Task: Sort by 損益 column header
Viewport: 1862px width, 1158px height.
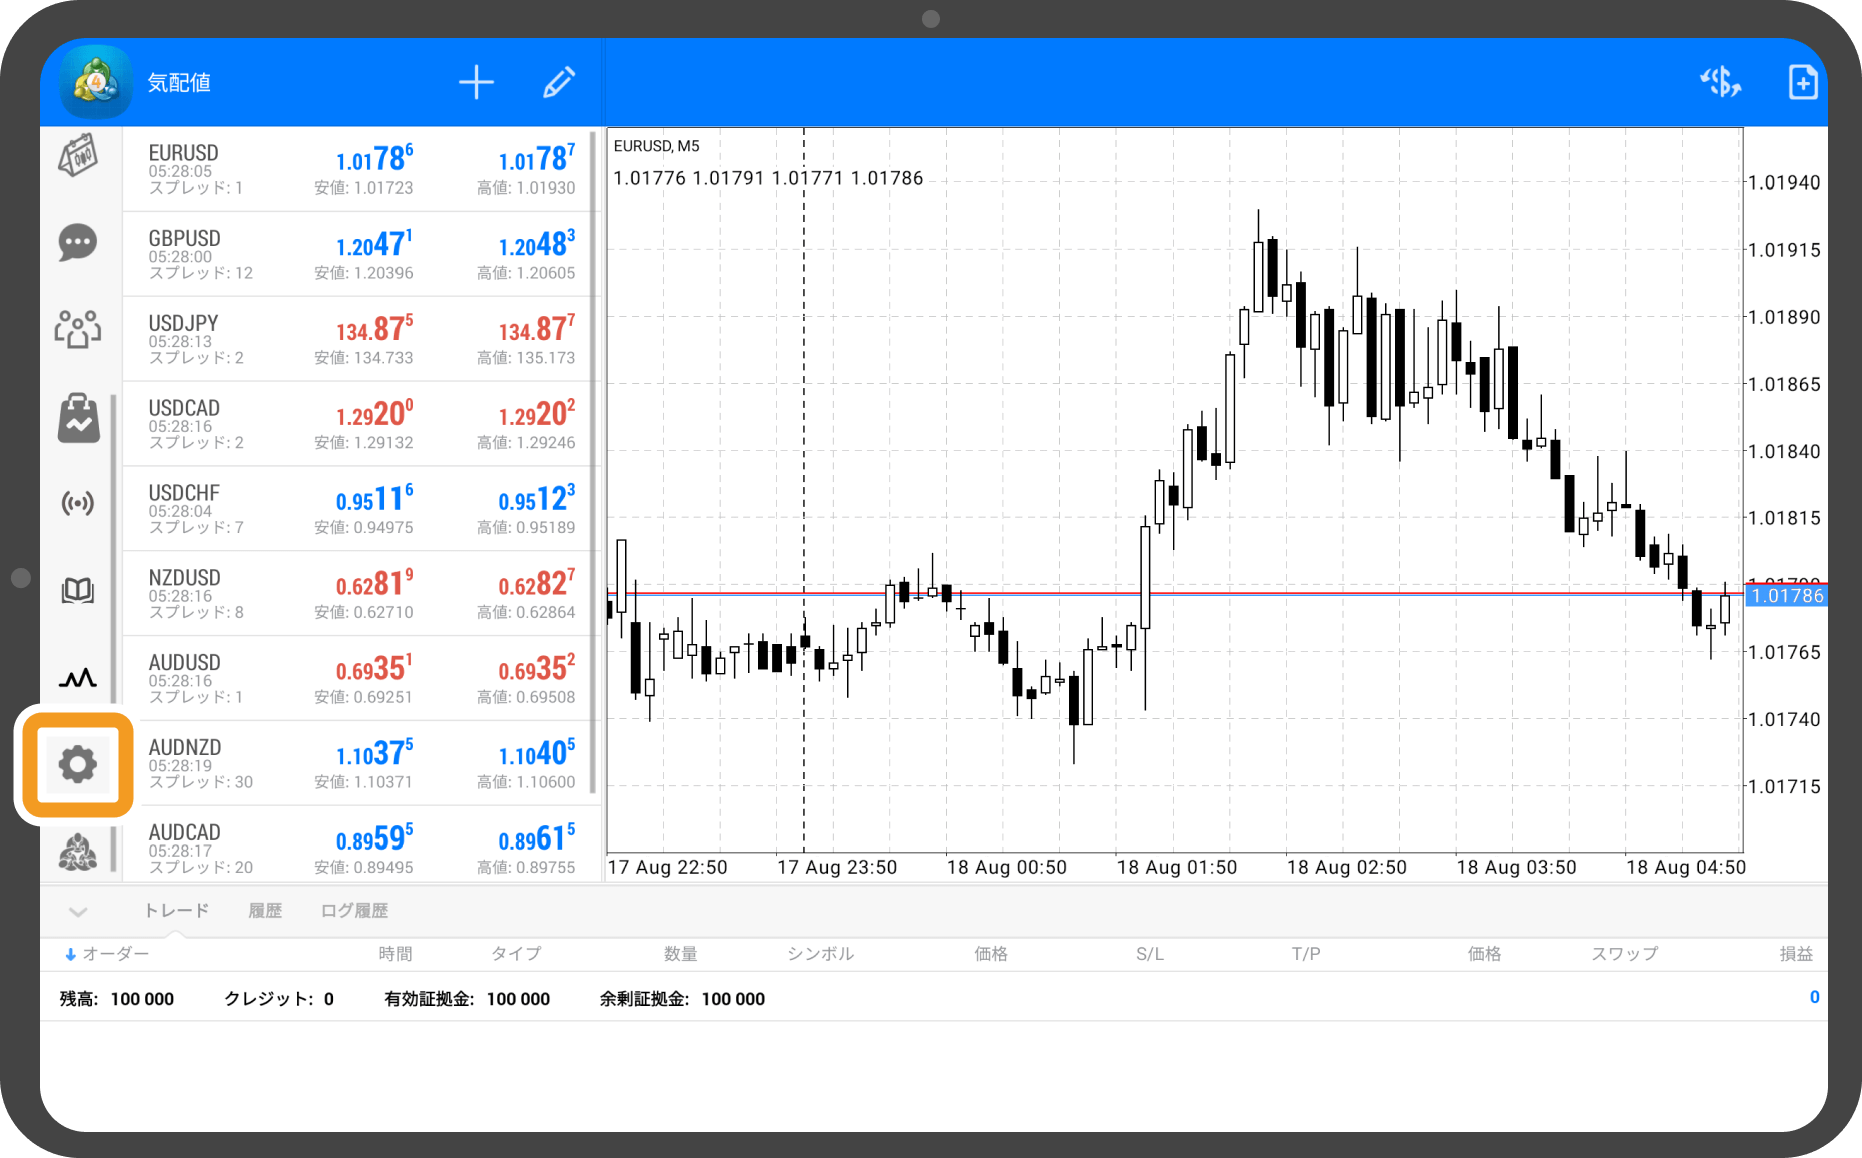Action: coord(1796,954)
